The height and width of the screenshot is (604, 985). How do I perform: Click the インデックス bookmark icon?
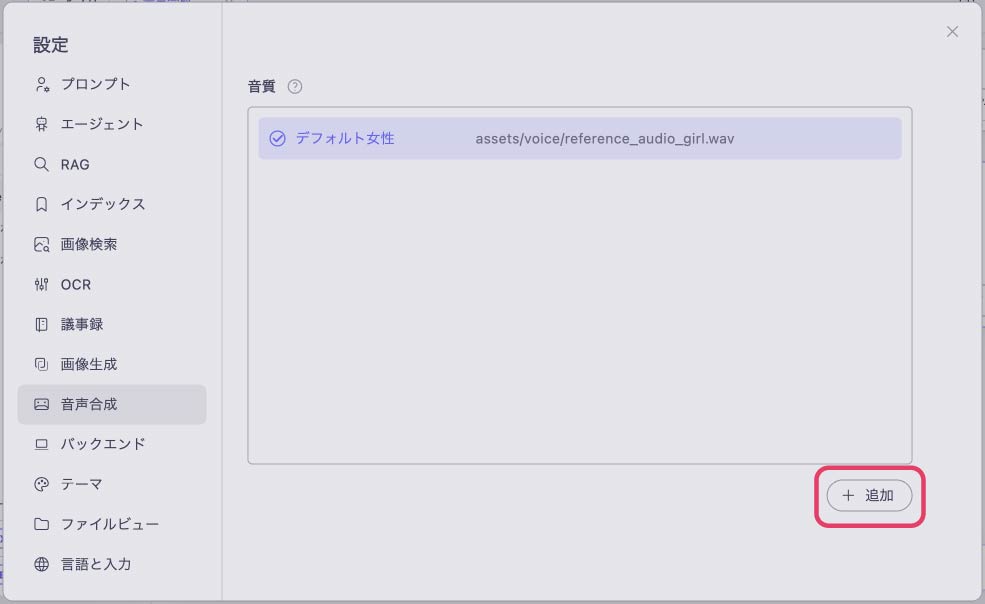41,204
